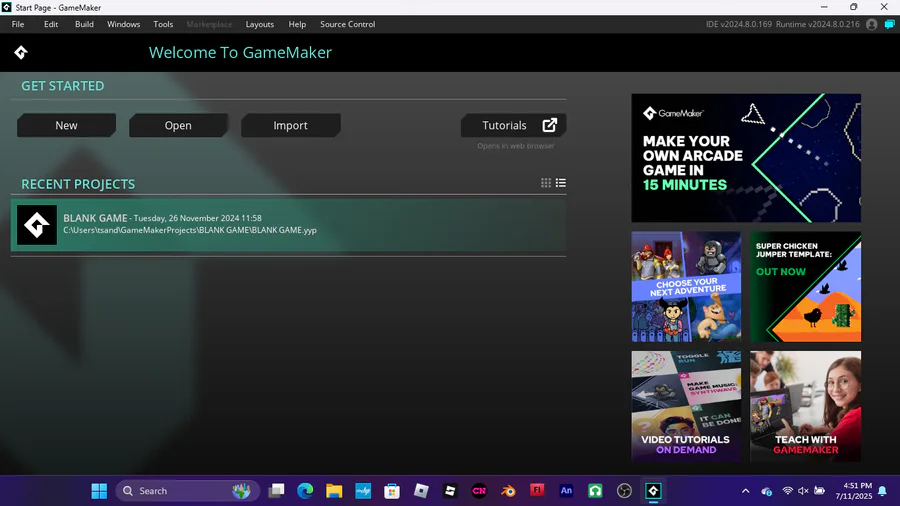Click the taskbar Search box
The image size is (900, 506).
point(187,491)
